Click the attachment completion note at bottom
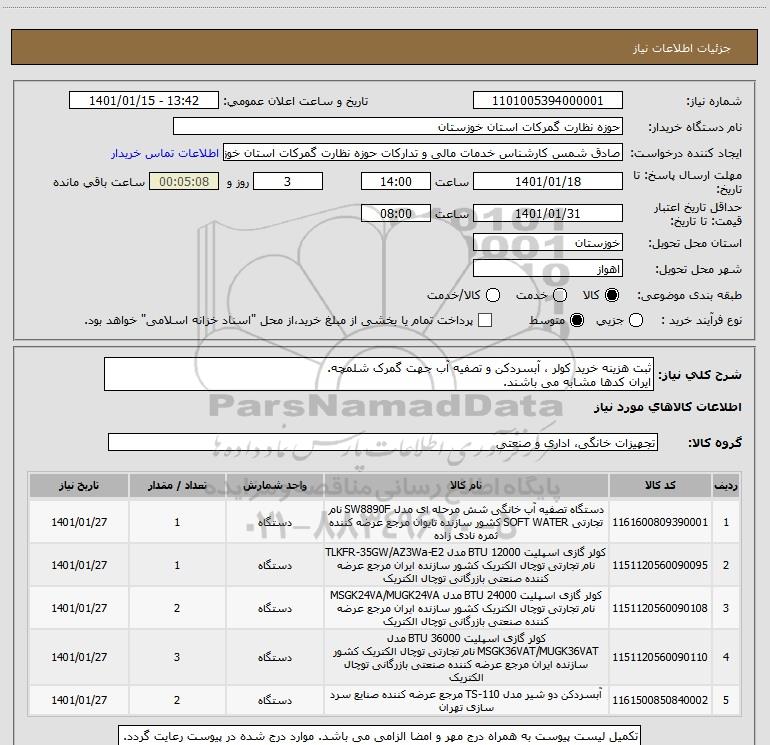This screenshot has width=770, height=745. tap(379, 736)
